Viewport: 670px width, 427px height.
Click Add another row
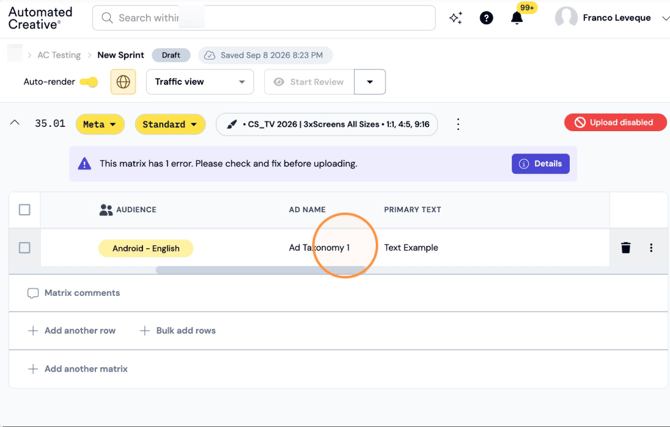[72, 331]
